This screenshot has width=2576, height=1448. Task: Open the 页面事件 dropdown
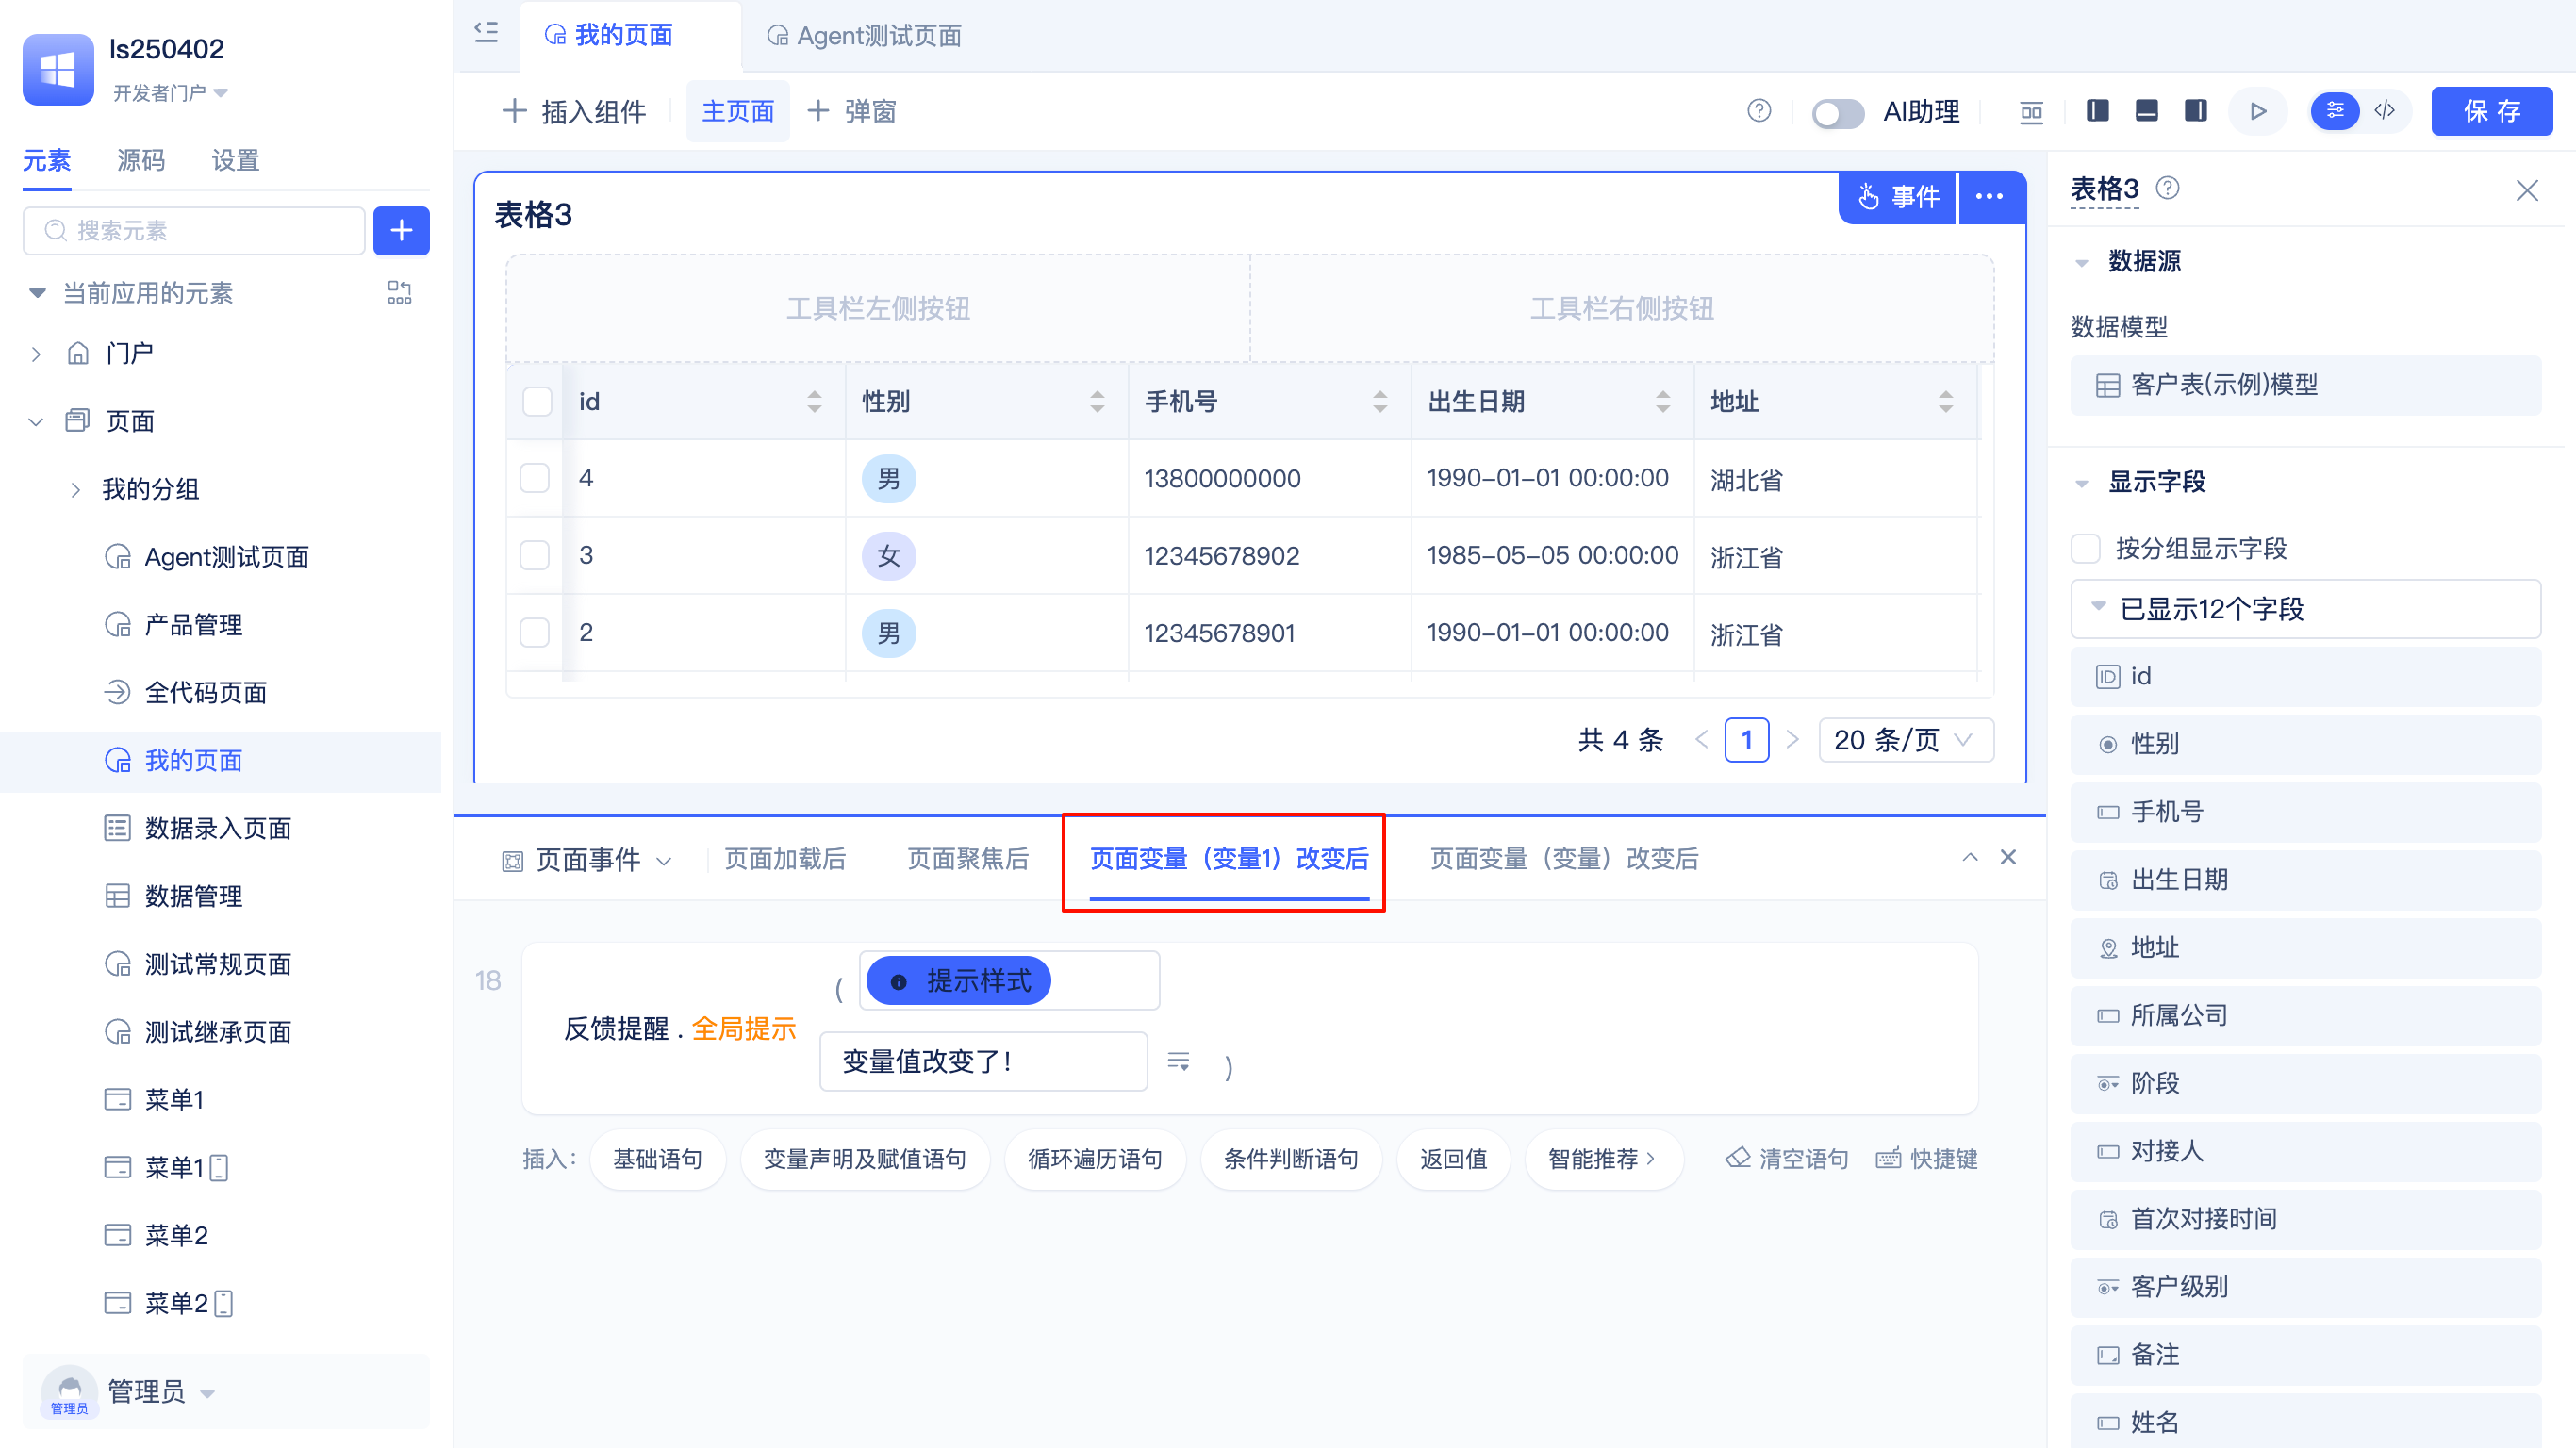click(587, 860)
